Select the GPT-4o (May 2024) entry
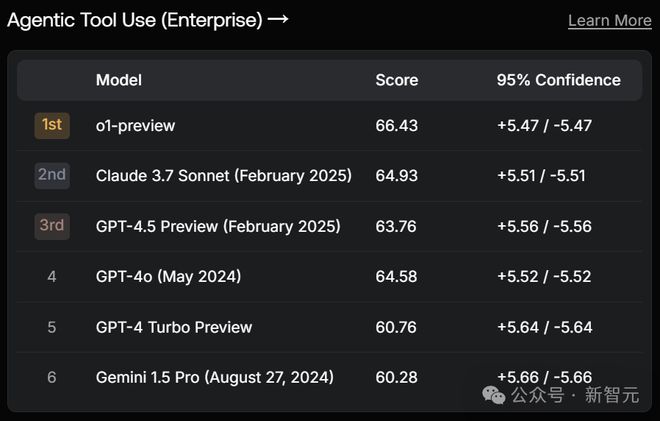The width and height of the screenshot is (660, 421). coord(168,276)
